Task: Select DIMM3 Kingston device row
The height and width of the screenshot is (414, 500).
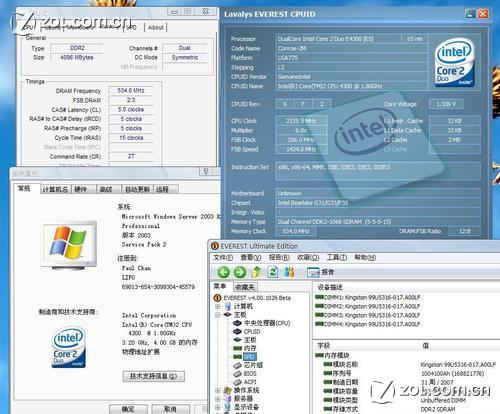Action: coord(368,315)
